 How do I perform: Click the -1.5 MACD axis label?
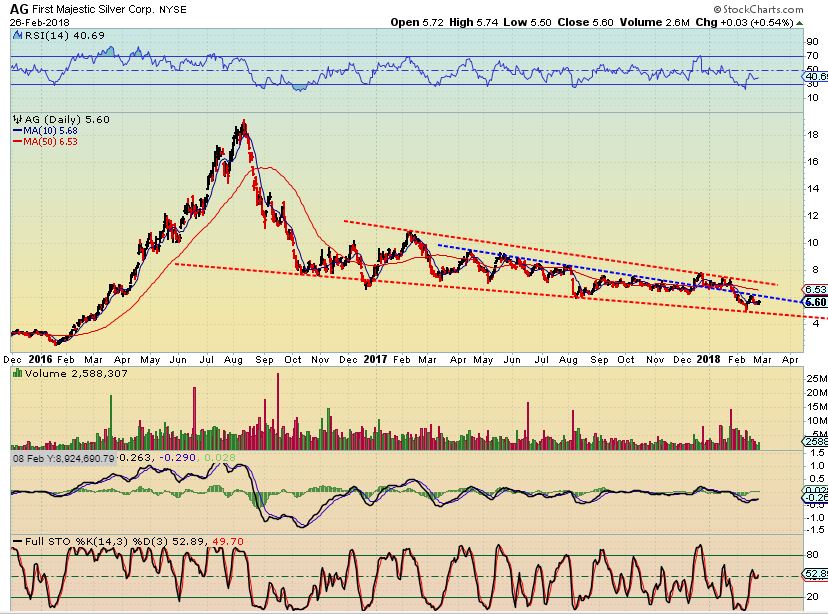click(815, 530)
